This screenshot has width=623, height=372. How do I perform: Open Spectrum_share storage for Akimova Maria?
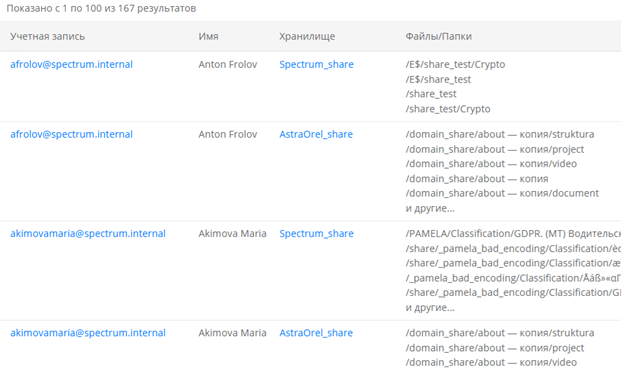[316, 234]
